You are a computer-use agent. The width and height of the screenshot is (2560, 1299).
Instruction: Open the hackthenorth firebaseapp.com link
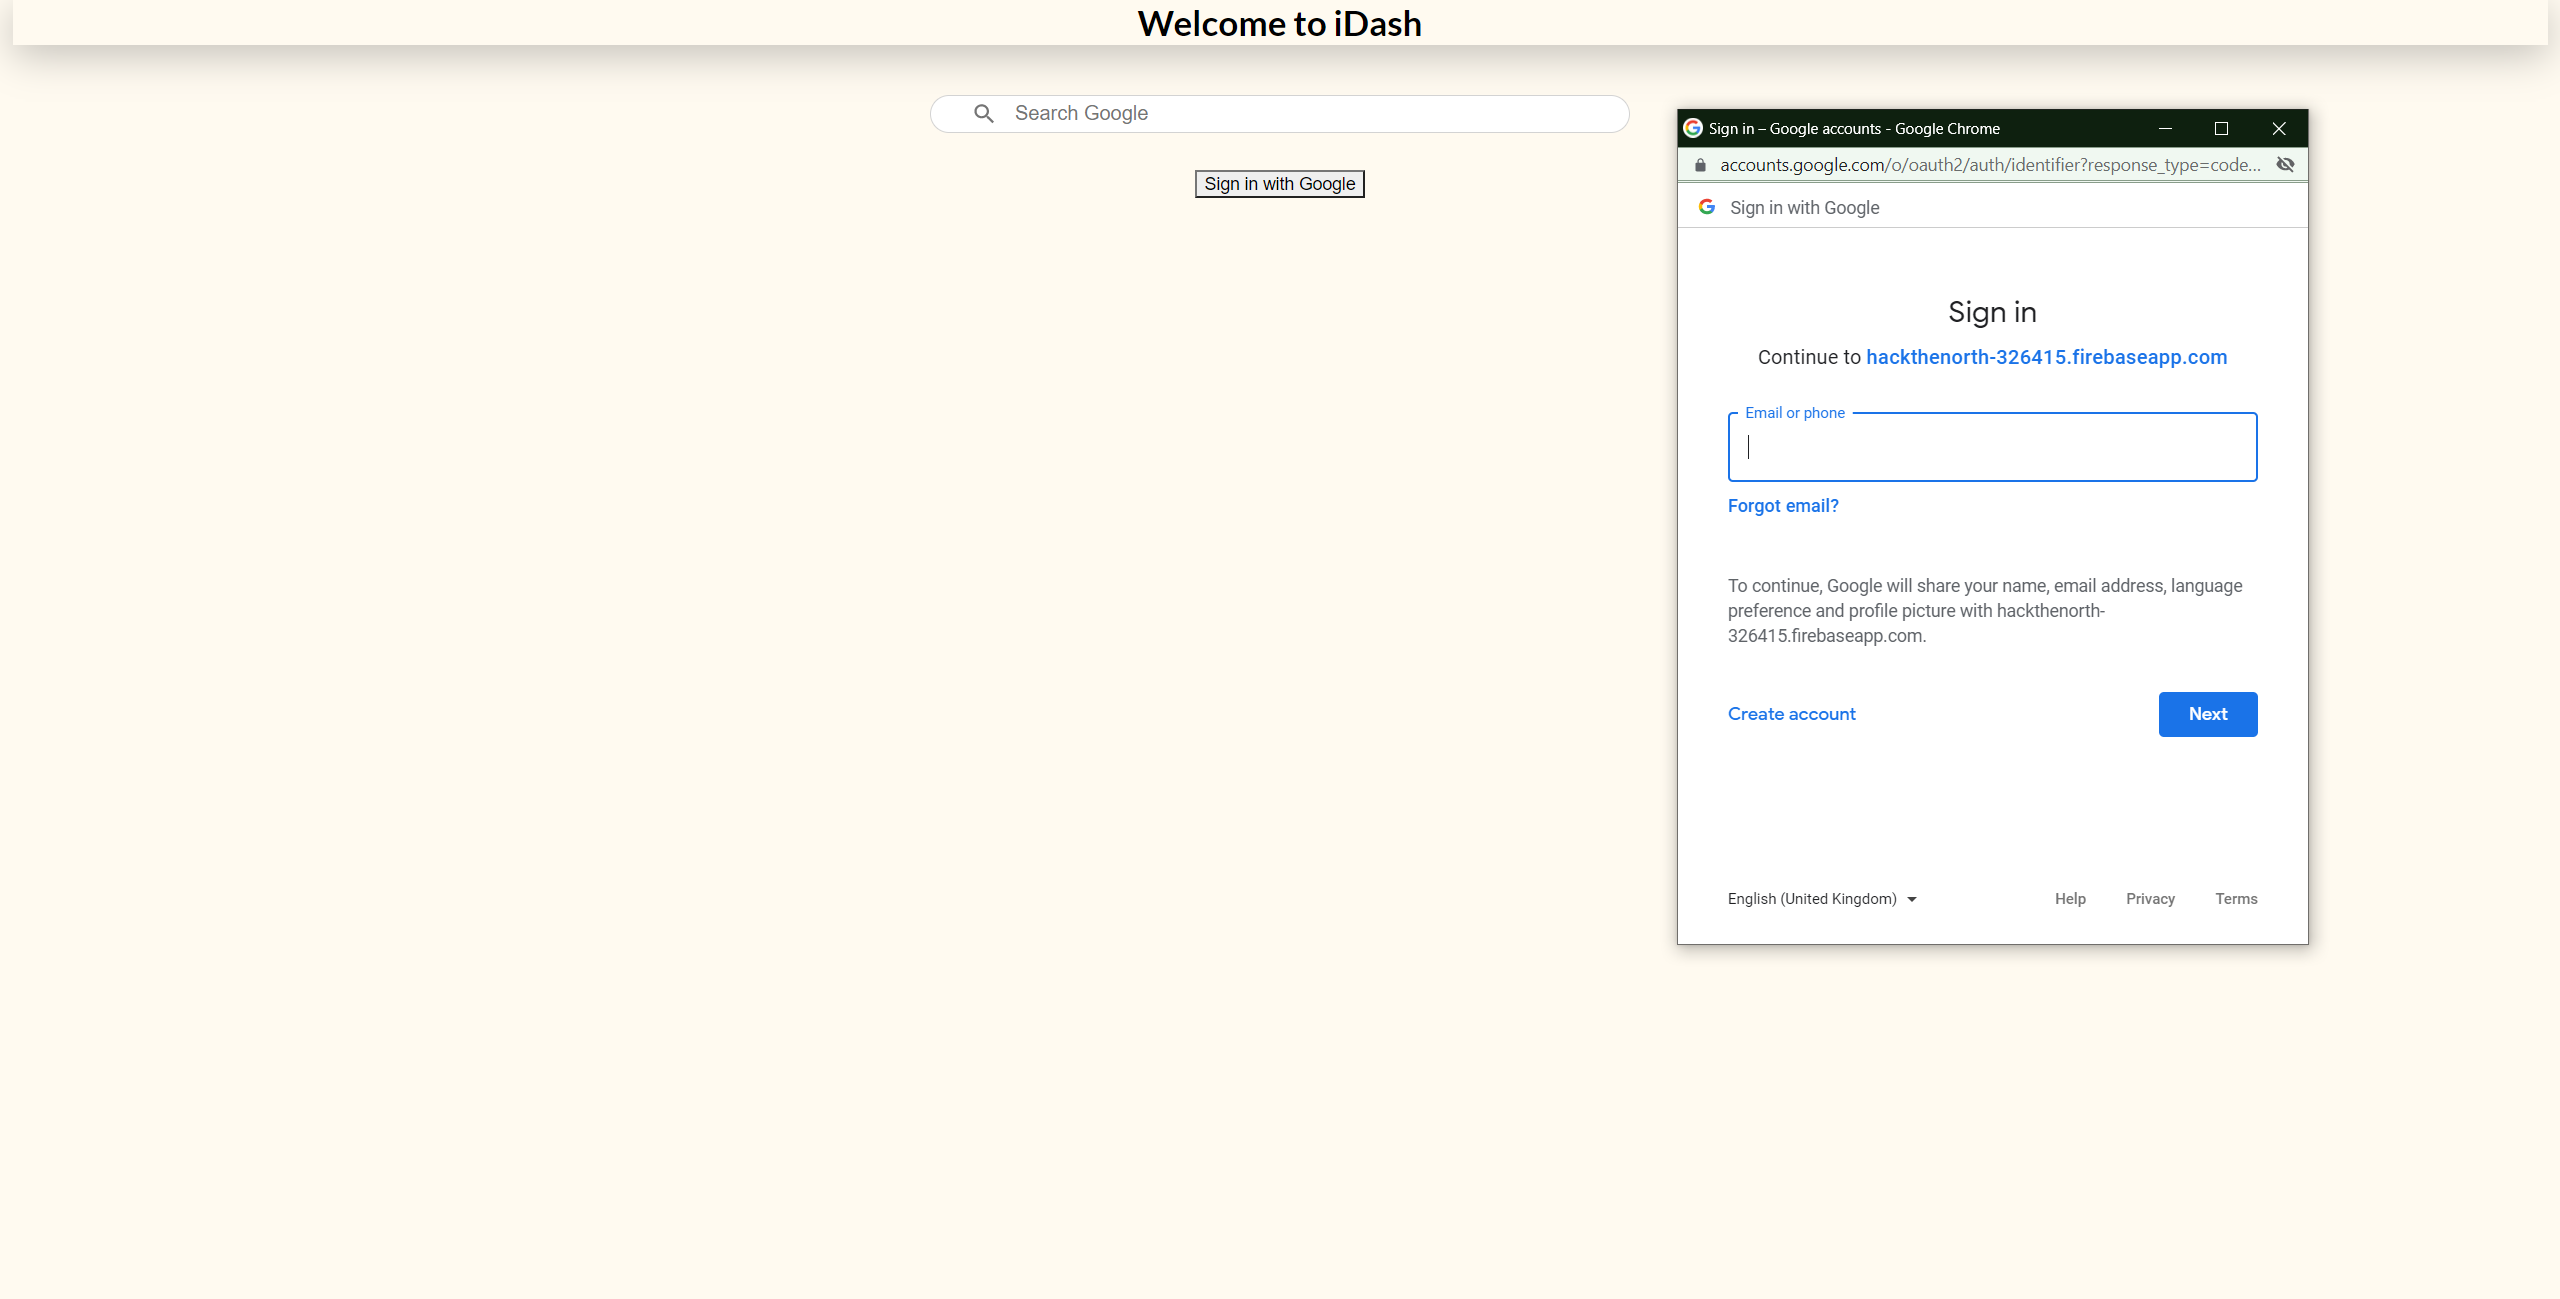click(2046, 357)
